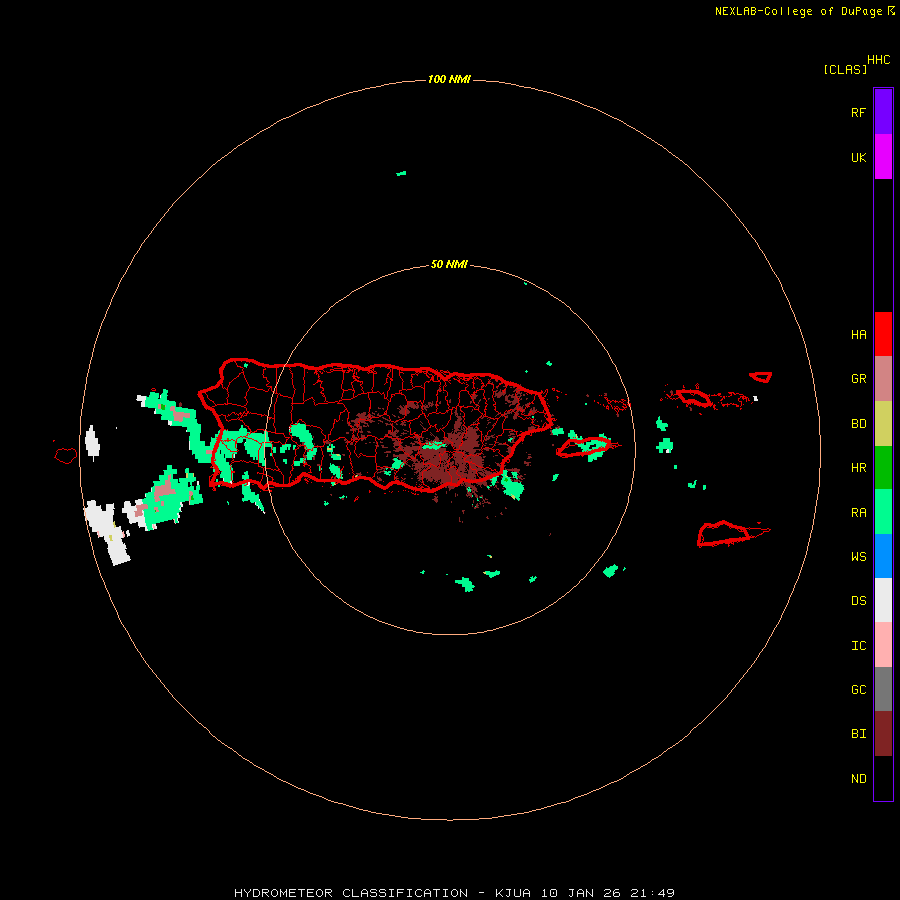Click the 10 JAN 26 date stamp
Image resolution: width=900 pixels, height=900 pixels.
point(581,893)
